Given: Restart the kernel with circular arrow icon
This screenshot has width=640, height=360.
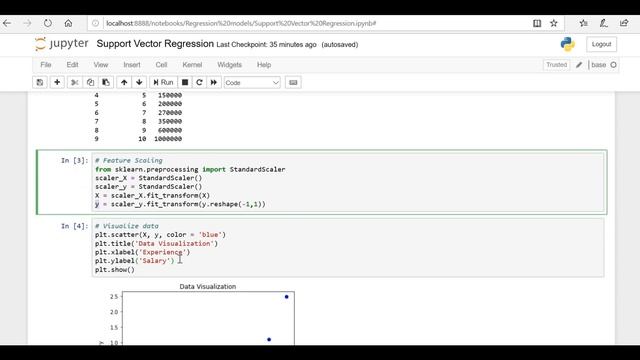Looking at the screenshot, I should 199,82.
